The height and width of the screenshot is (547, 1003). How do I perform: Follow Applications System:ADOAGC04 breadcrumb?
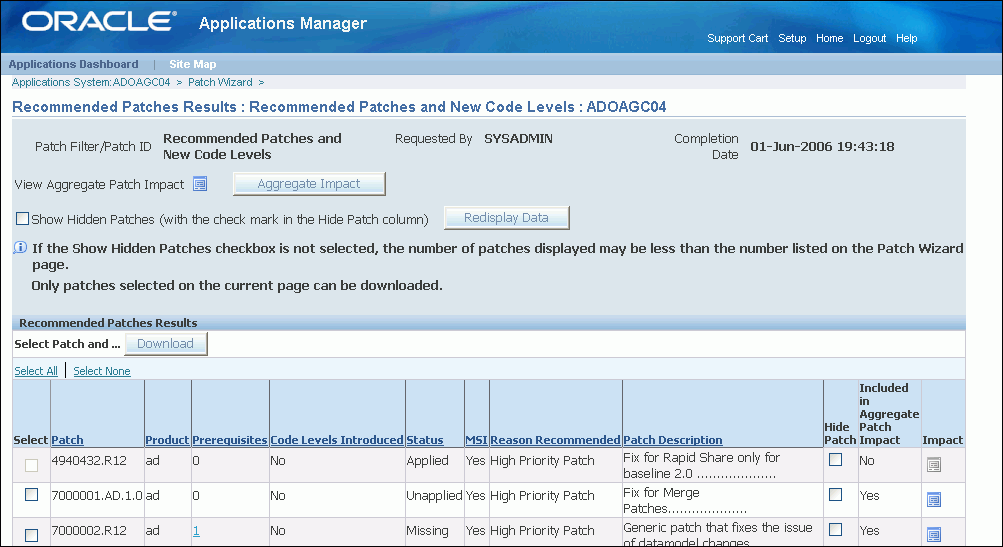click(x=91, y=82)
